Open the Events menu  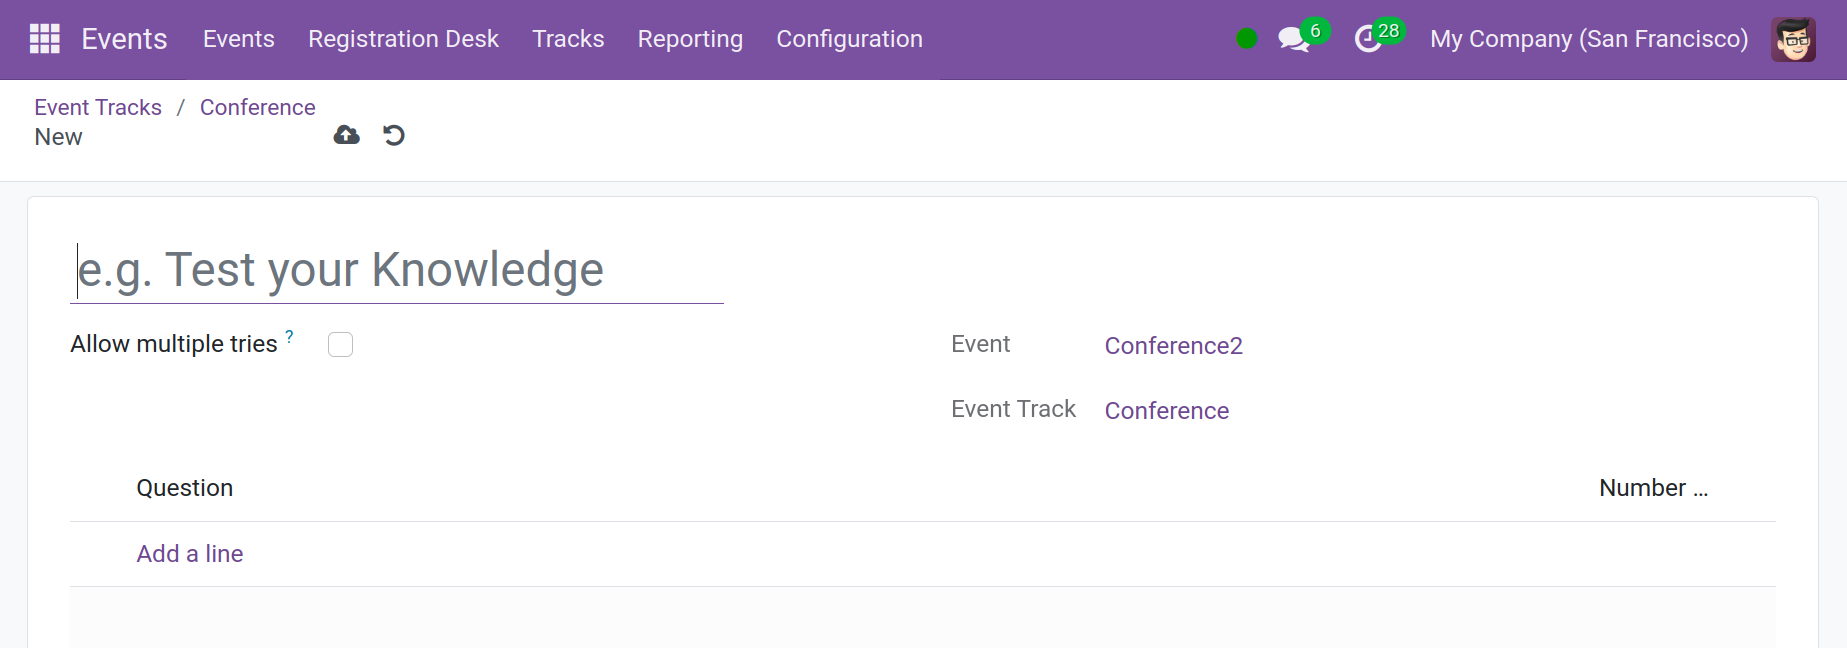[238, 39]
